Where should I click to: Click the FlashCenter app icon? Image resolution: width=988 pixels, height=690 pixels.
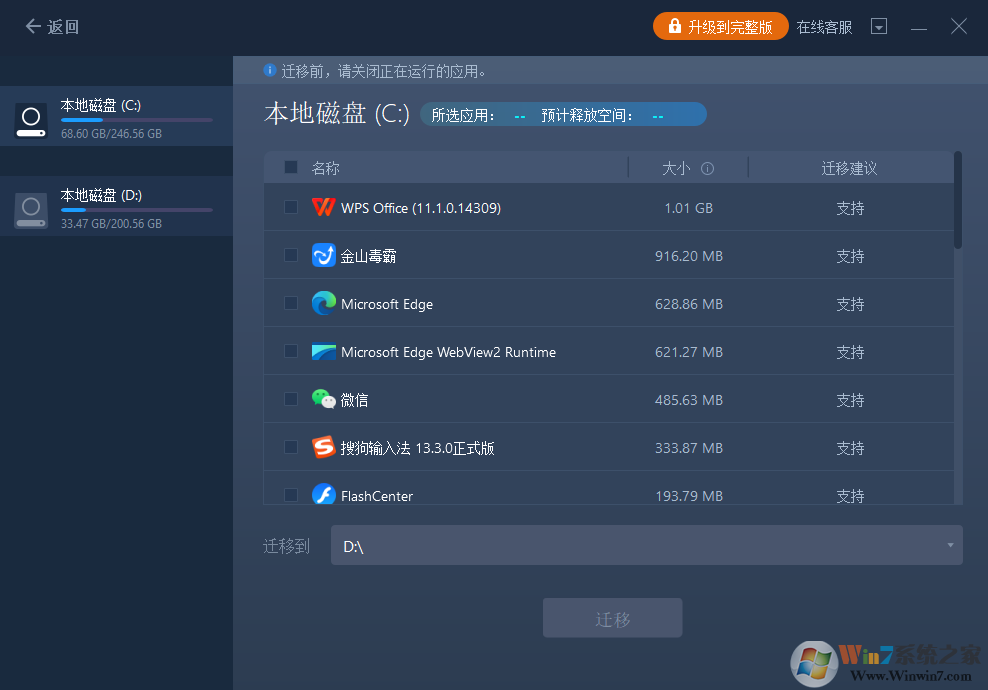pos(323,494)
